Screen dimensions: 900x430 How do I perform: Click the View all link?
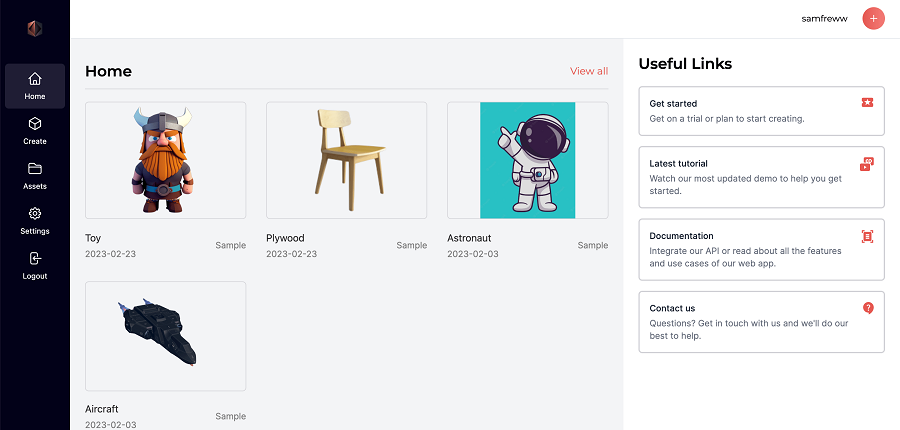588,71
